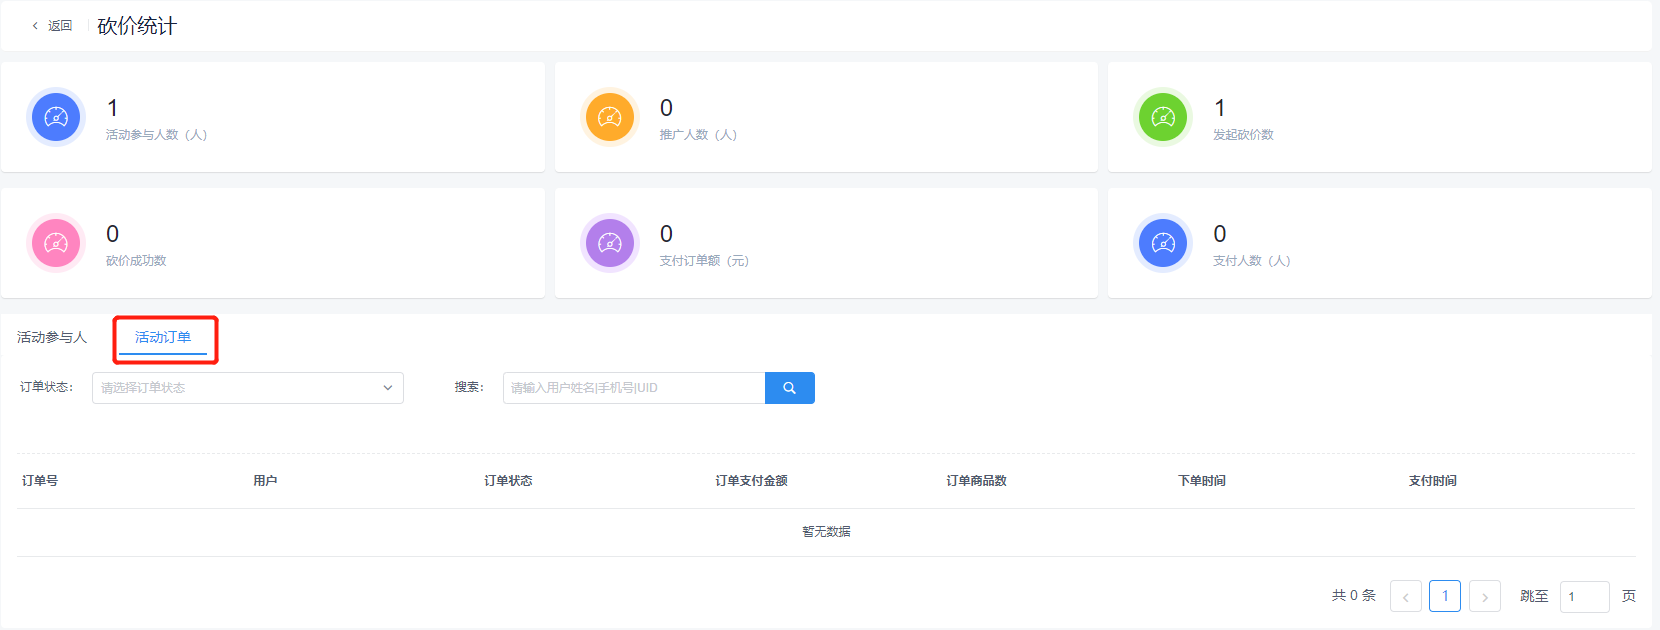Switch to the 活动参与人 tab

click(x=52, y=338)
